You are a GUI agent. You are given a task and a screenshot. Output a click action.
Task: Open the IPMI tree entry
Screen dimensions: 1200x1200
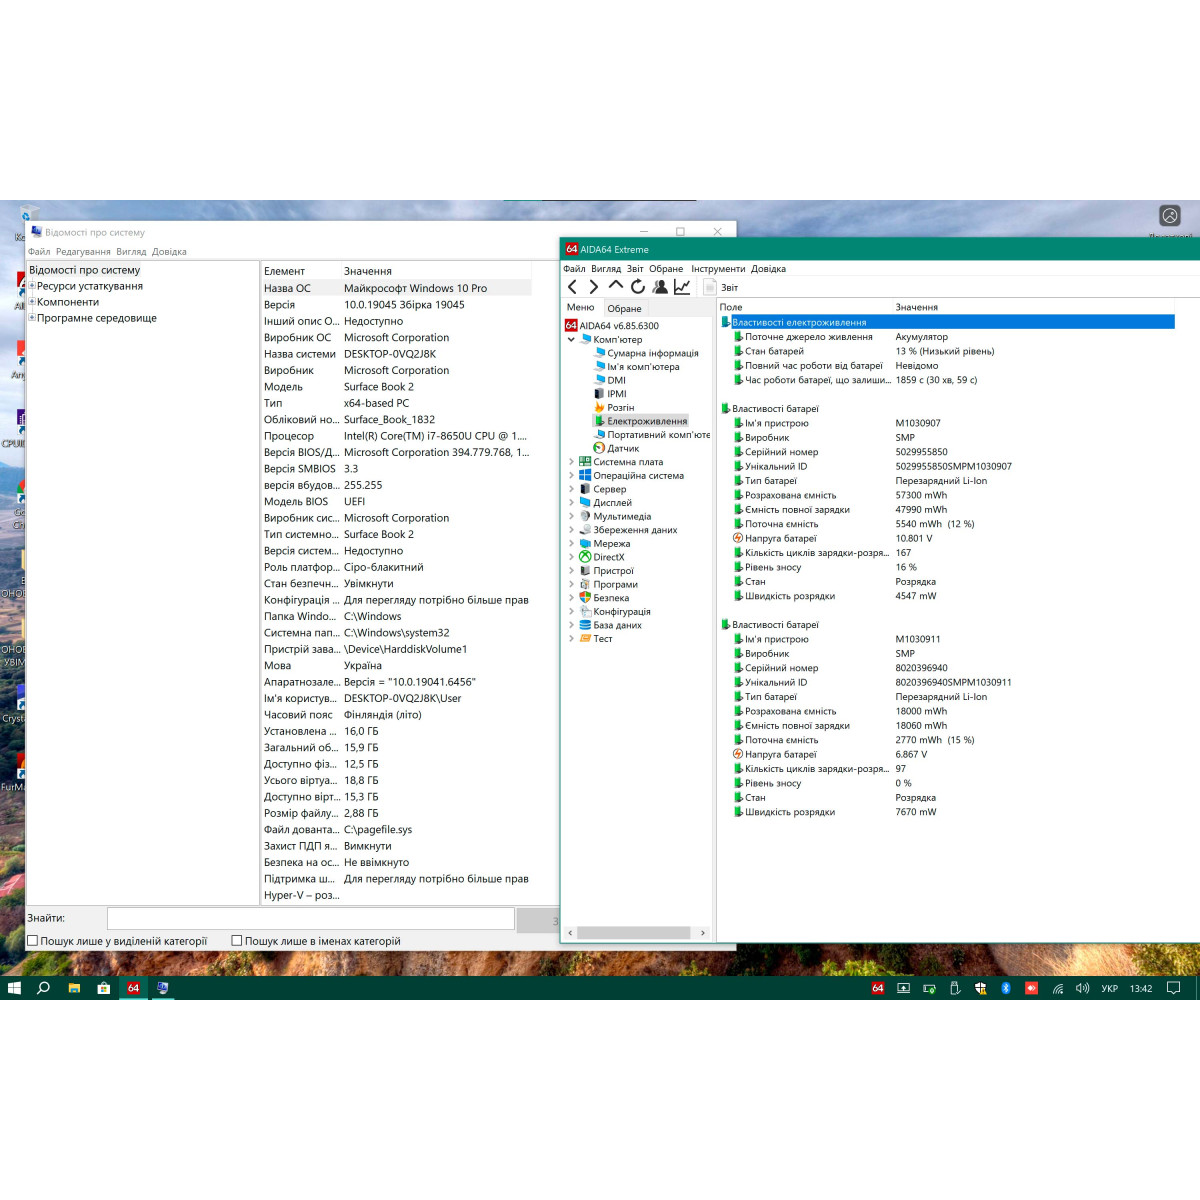point(616,394)
